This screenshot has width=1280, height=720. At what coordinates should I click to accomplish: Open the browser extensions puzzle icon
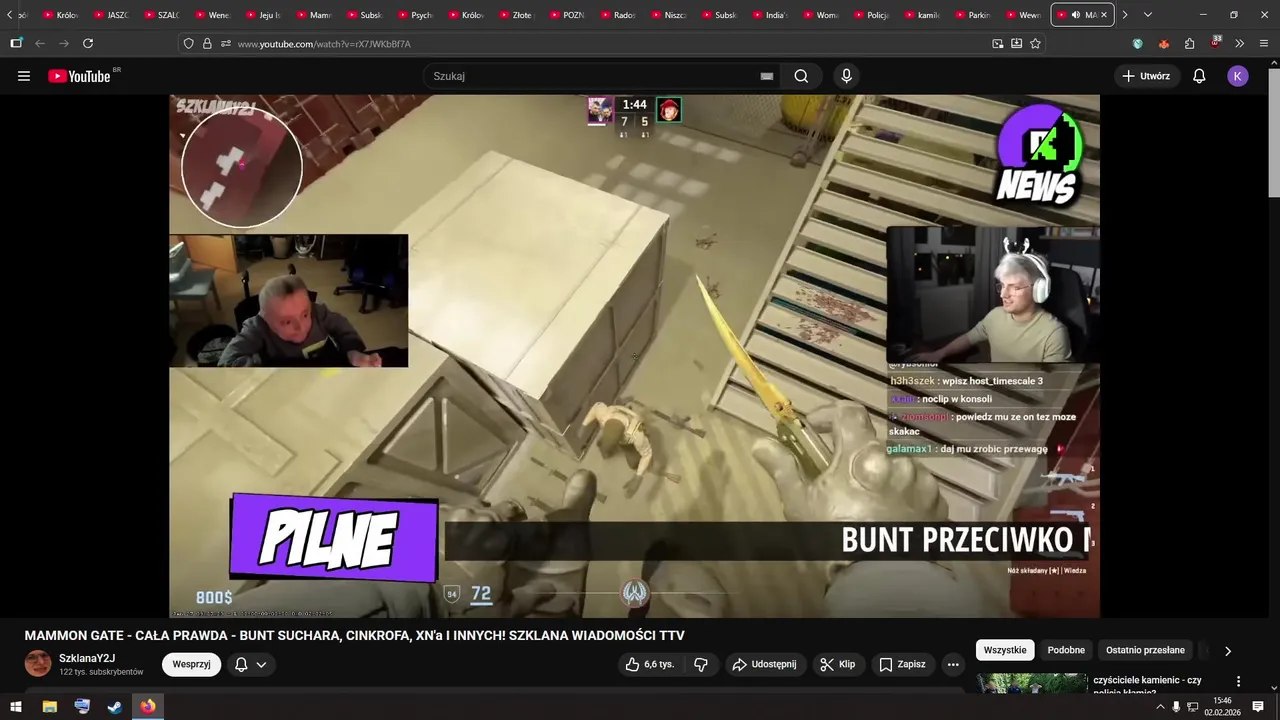tap(1189, 44)
